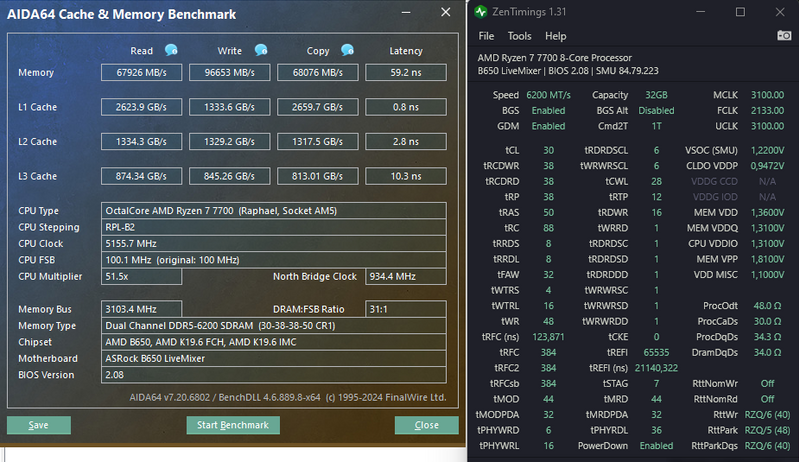The width and height of the screenshot is (799, 462).
Task: Click L1 Cache Copy value 2659.7 GB/s
Action: point(318,107)
